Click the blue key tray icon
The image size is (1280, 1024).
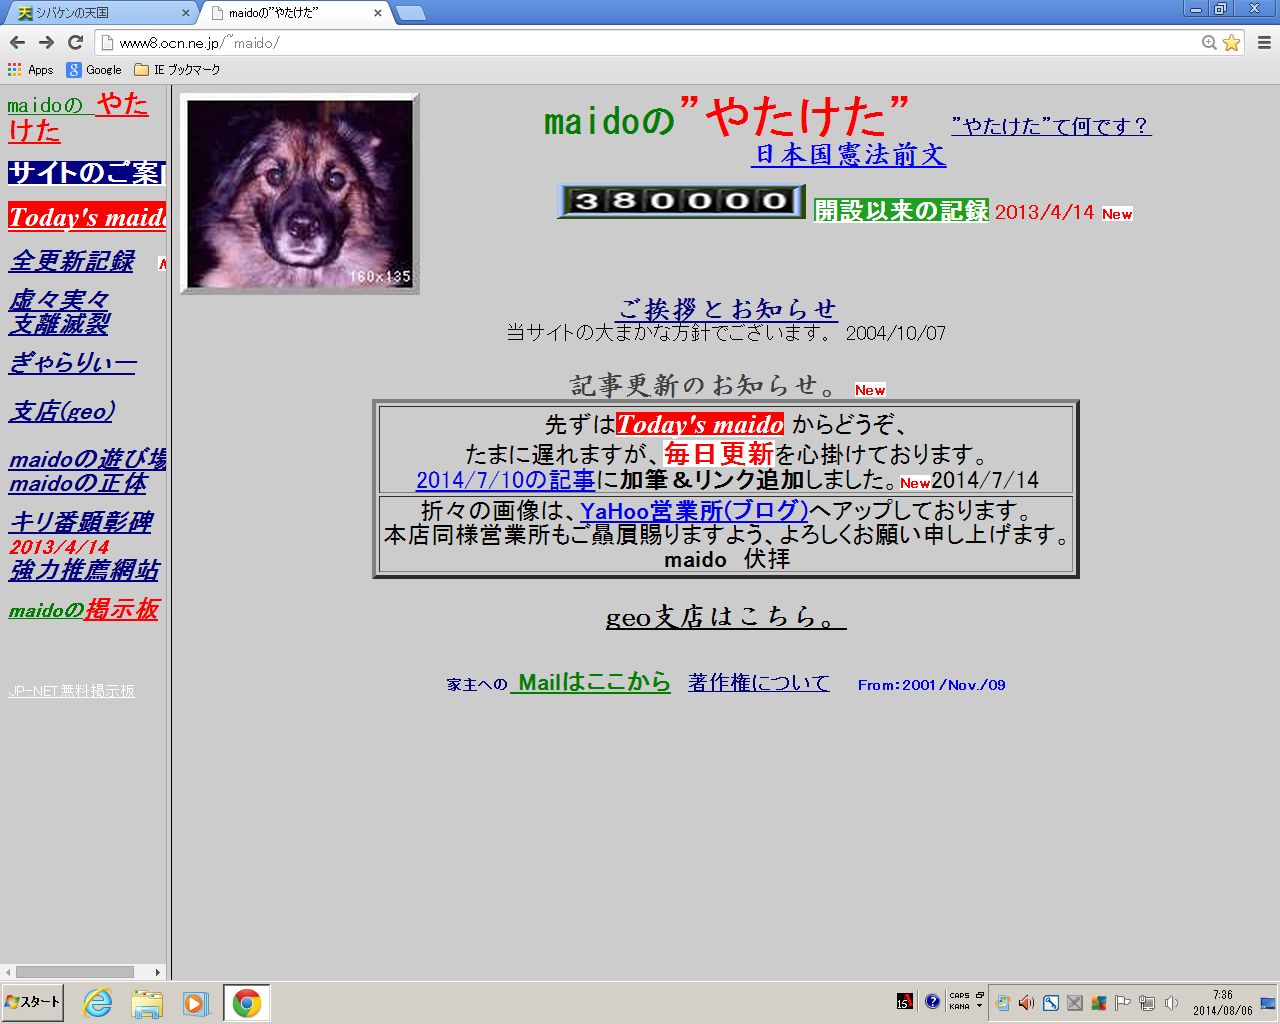1051,1003
